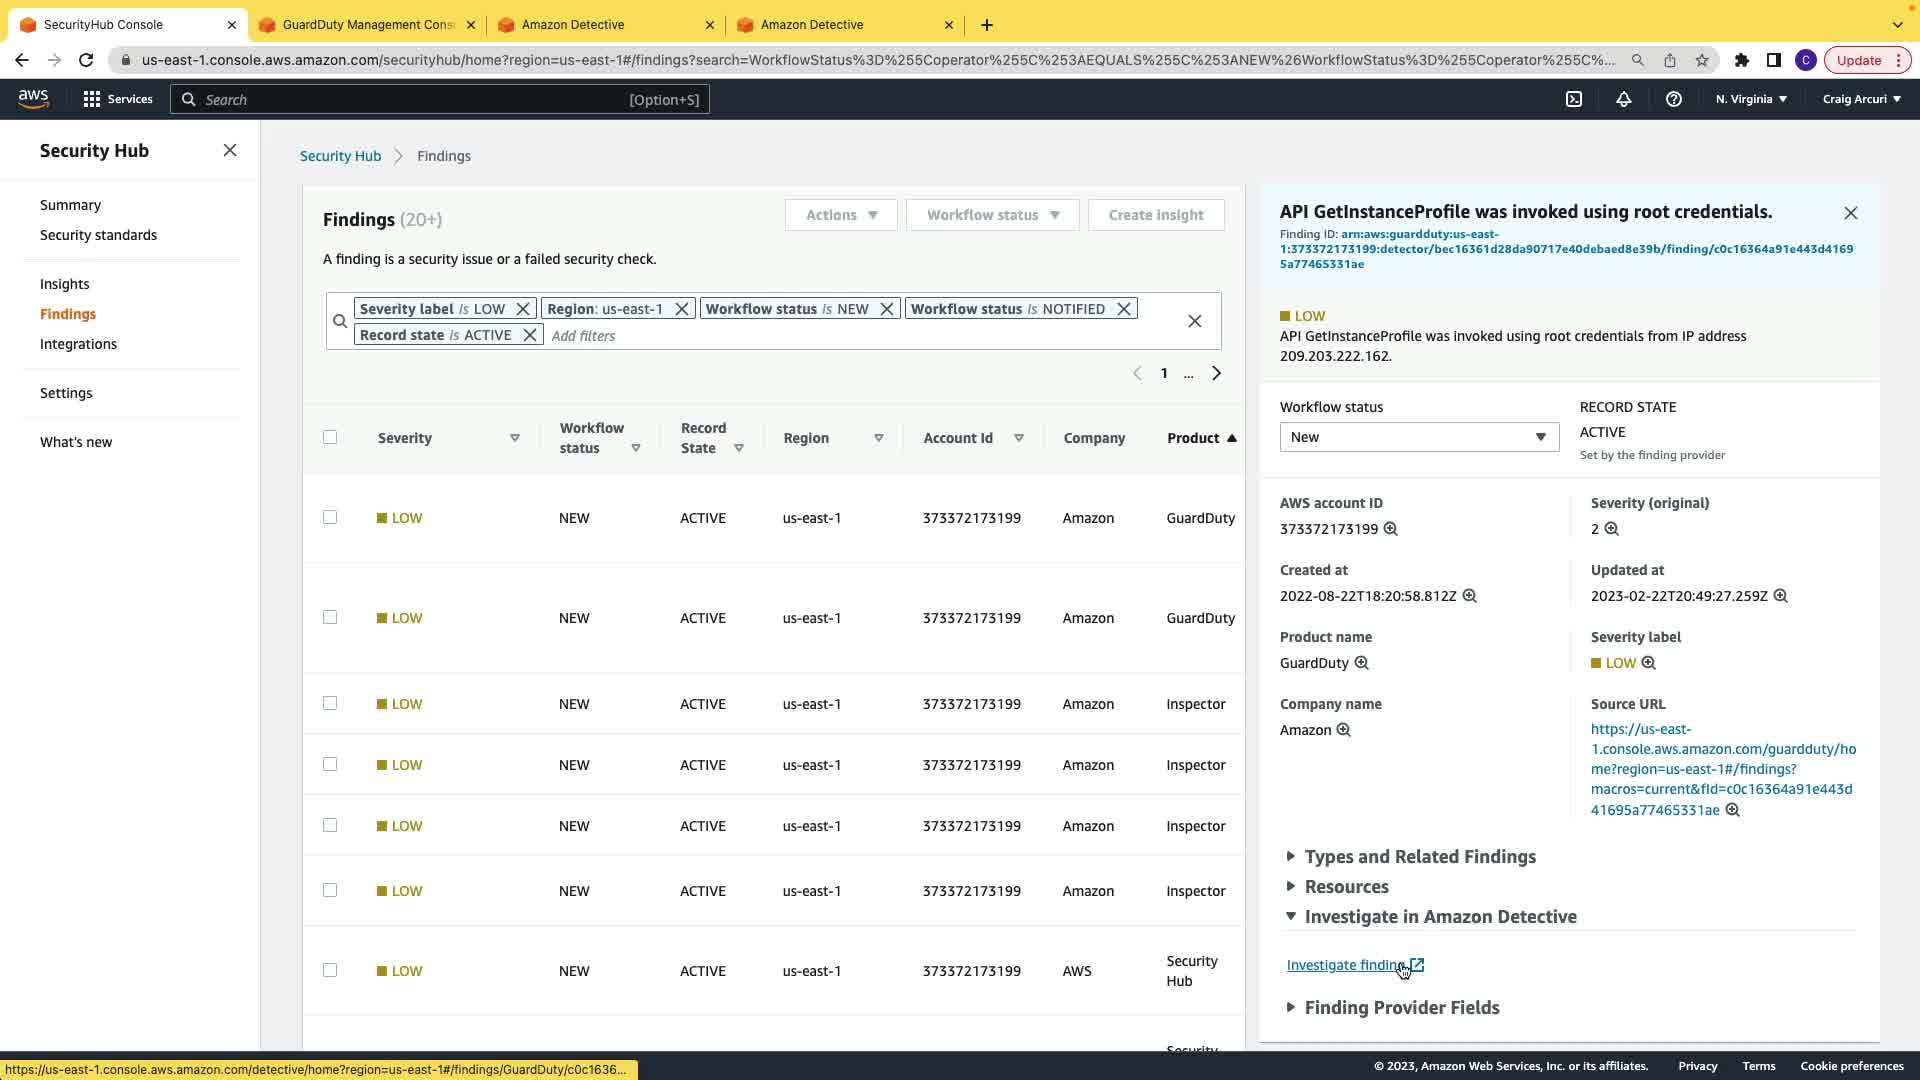Open the notifications bell icon

point(1624,99)
